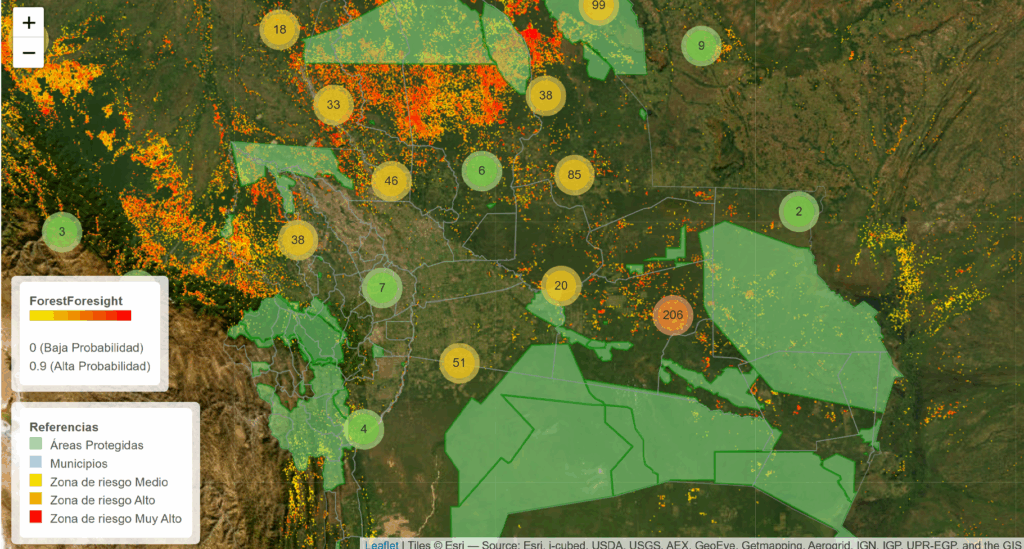Select the cluster marker labeled 18
This screenshot has height=549, width=1024.
(279, 29)
